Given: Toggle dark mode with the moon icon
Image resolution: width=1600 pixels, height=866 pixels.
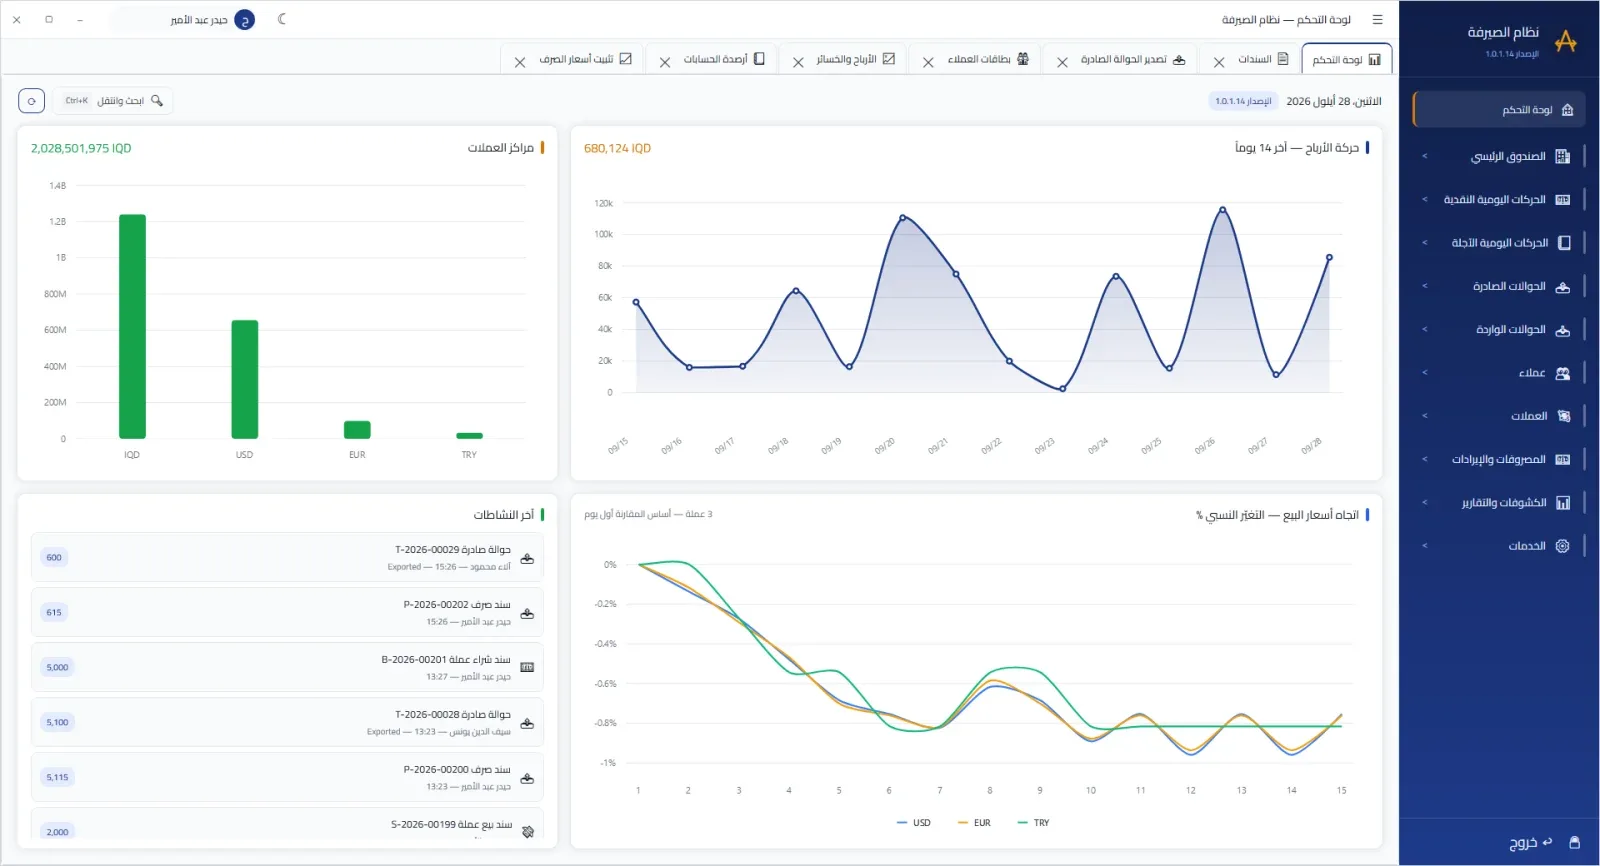Looking at the screenshot, I should [282, 19].
